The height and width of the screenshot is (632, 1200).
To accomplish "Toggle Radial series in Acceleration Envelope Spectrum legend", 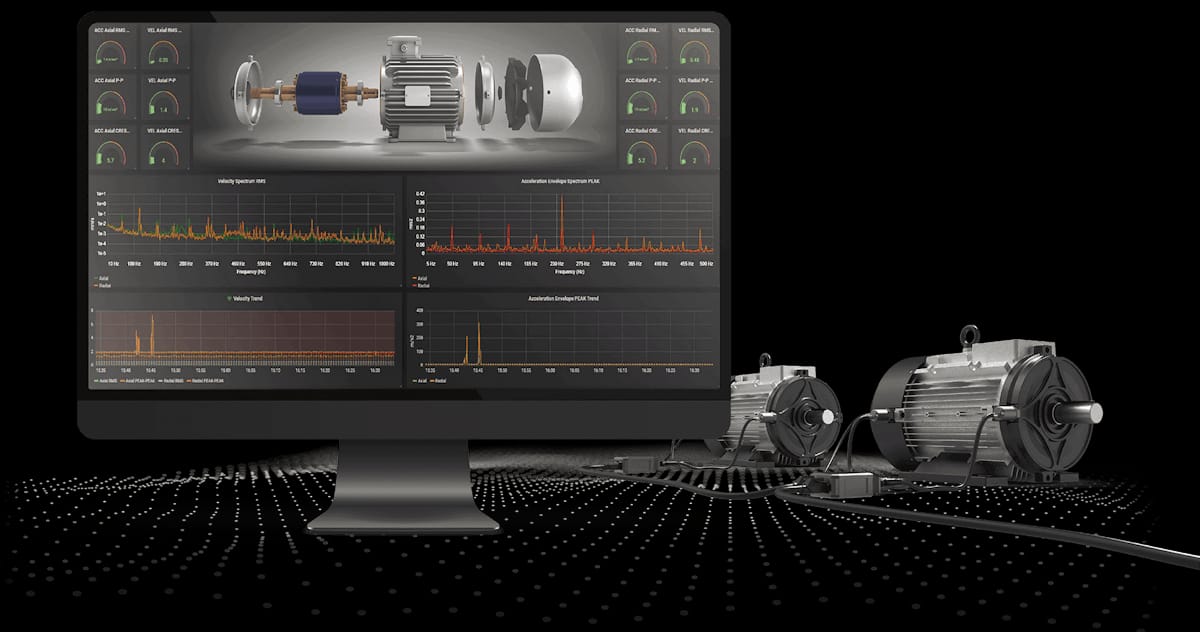I will [x=422, y=284].
